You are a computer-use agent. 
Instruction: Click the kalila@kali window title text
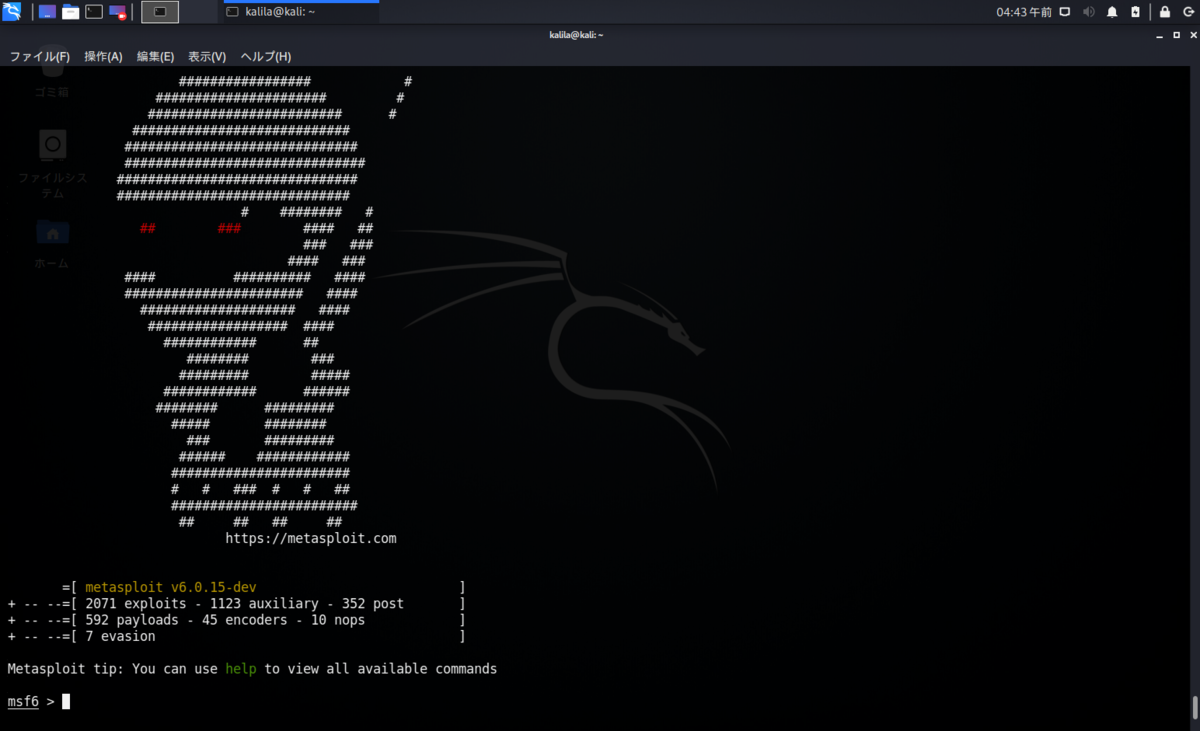coord(576,35)
